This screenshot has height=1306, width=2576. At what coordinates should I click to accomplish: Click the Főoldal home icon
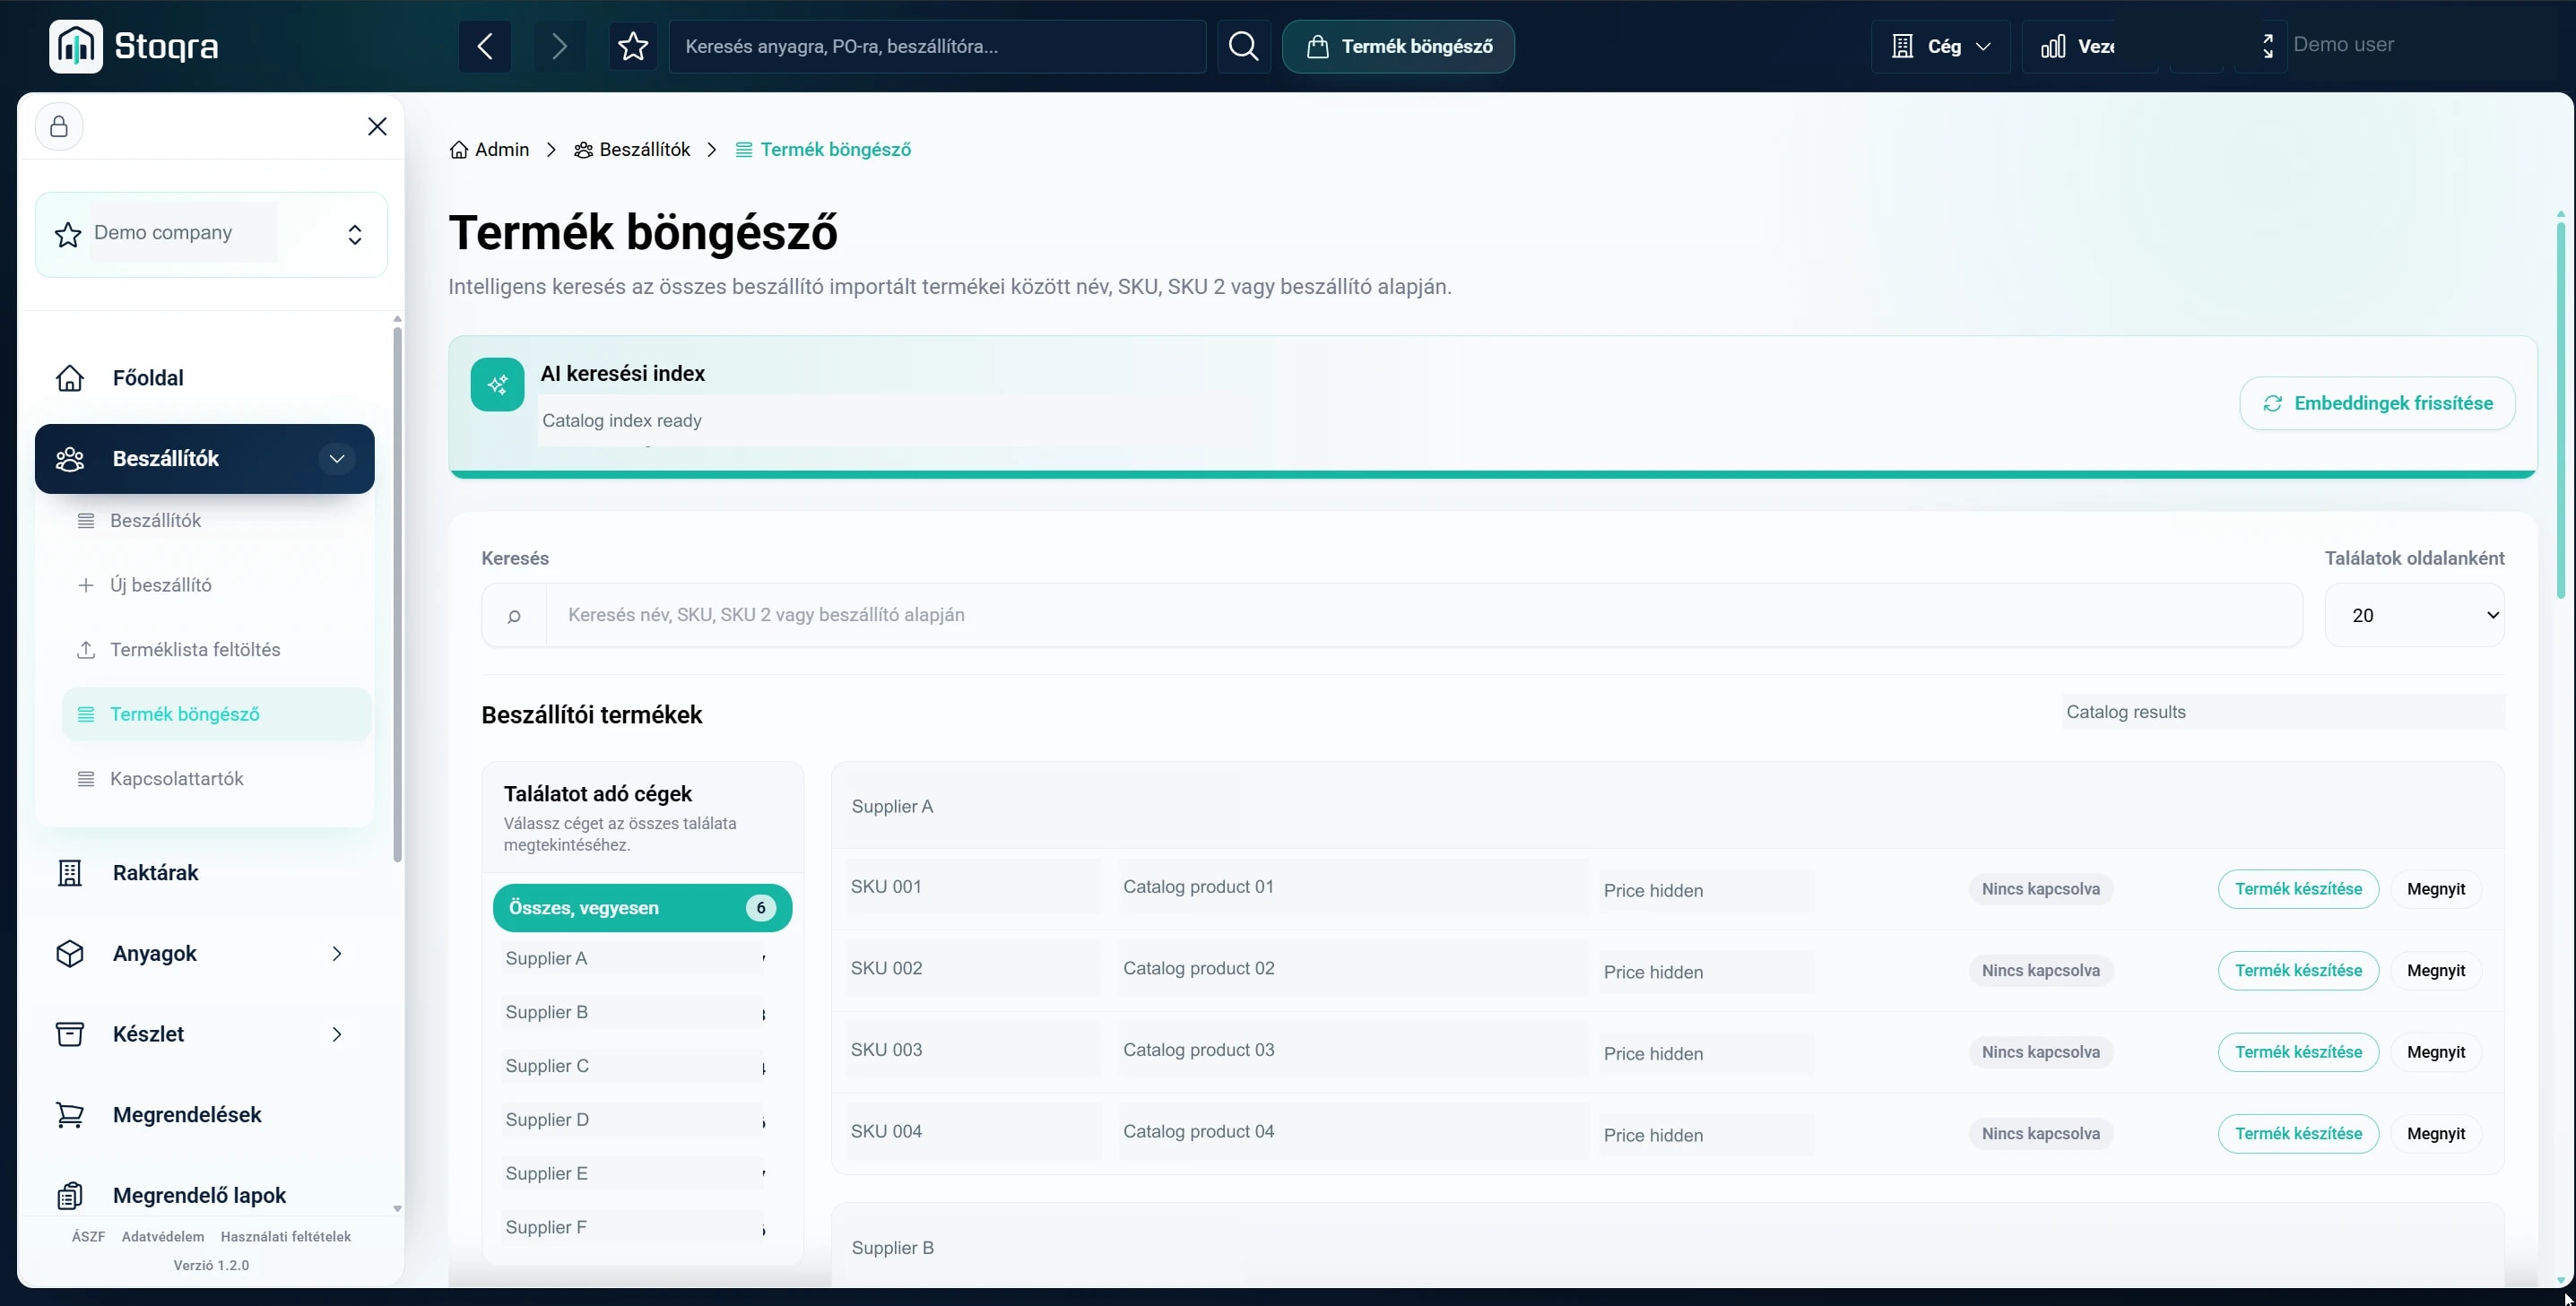70,378
